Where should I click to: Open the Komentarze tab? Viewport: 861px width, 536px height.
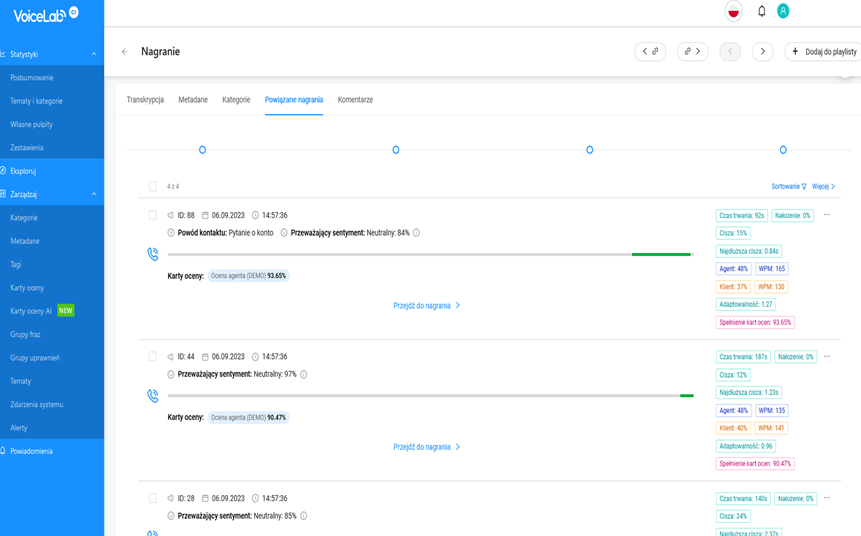(355, 100)
